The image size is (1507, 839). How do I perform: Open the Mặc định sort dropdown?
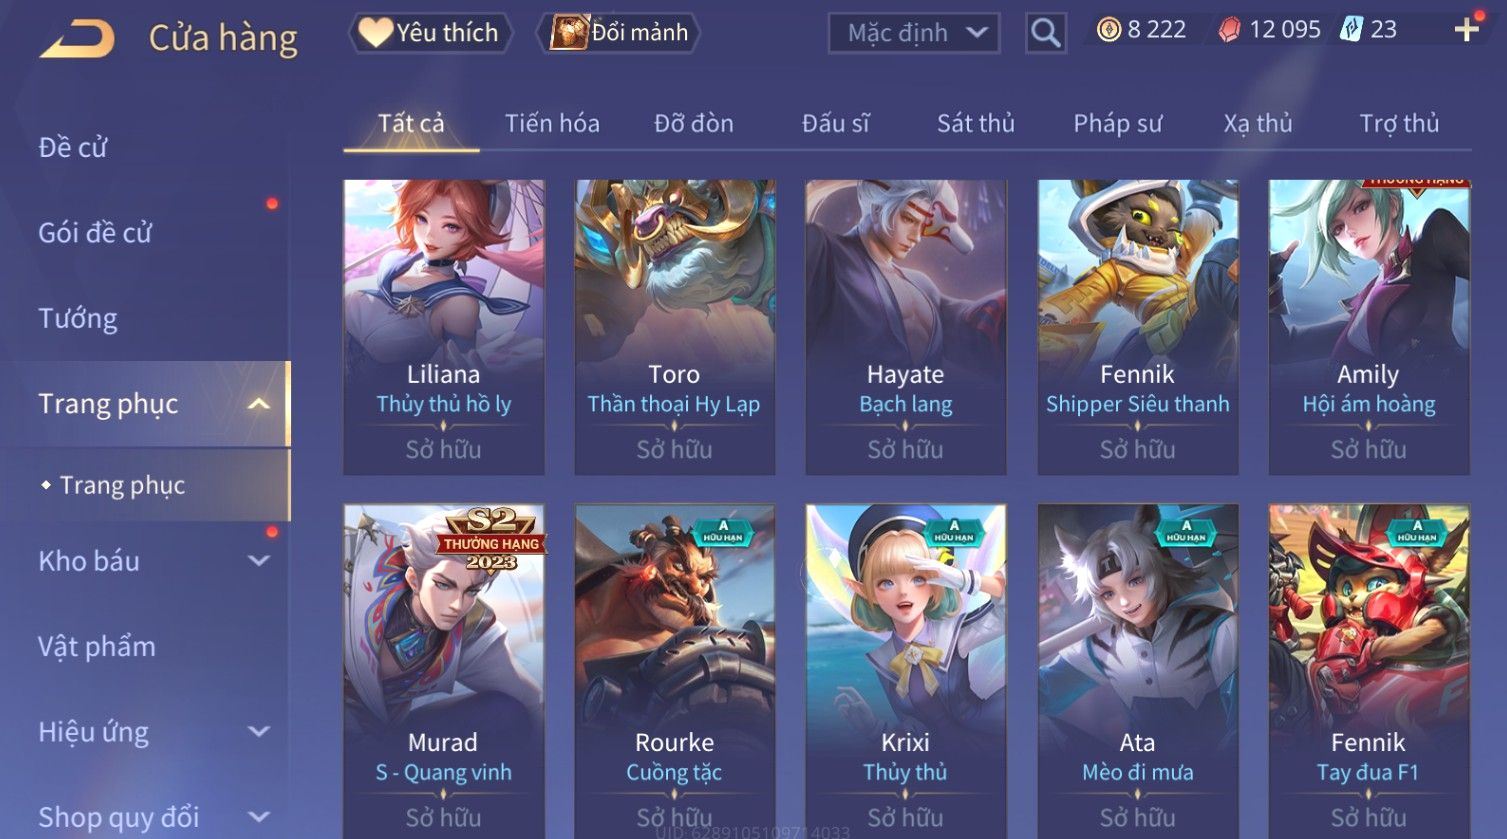coord(913,33)
